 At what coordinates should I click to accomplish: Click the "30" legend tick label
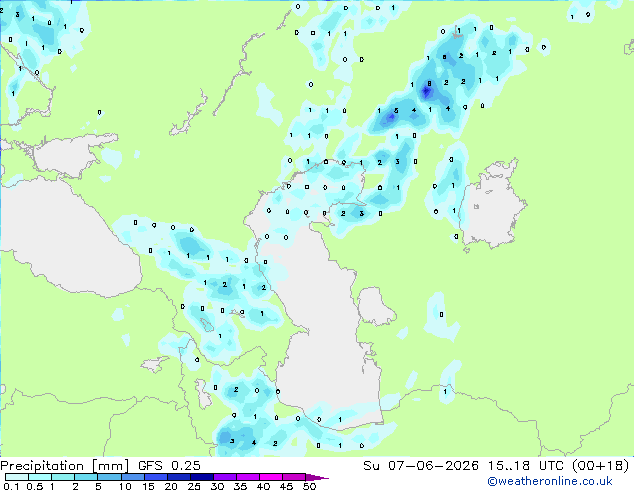coord(217,486)
